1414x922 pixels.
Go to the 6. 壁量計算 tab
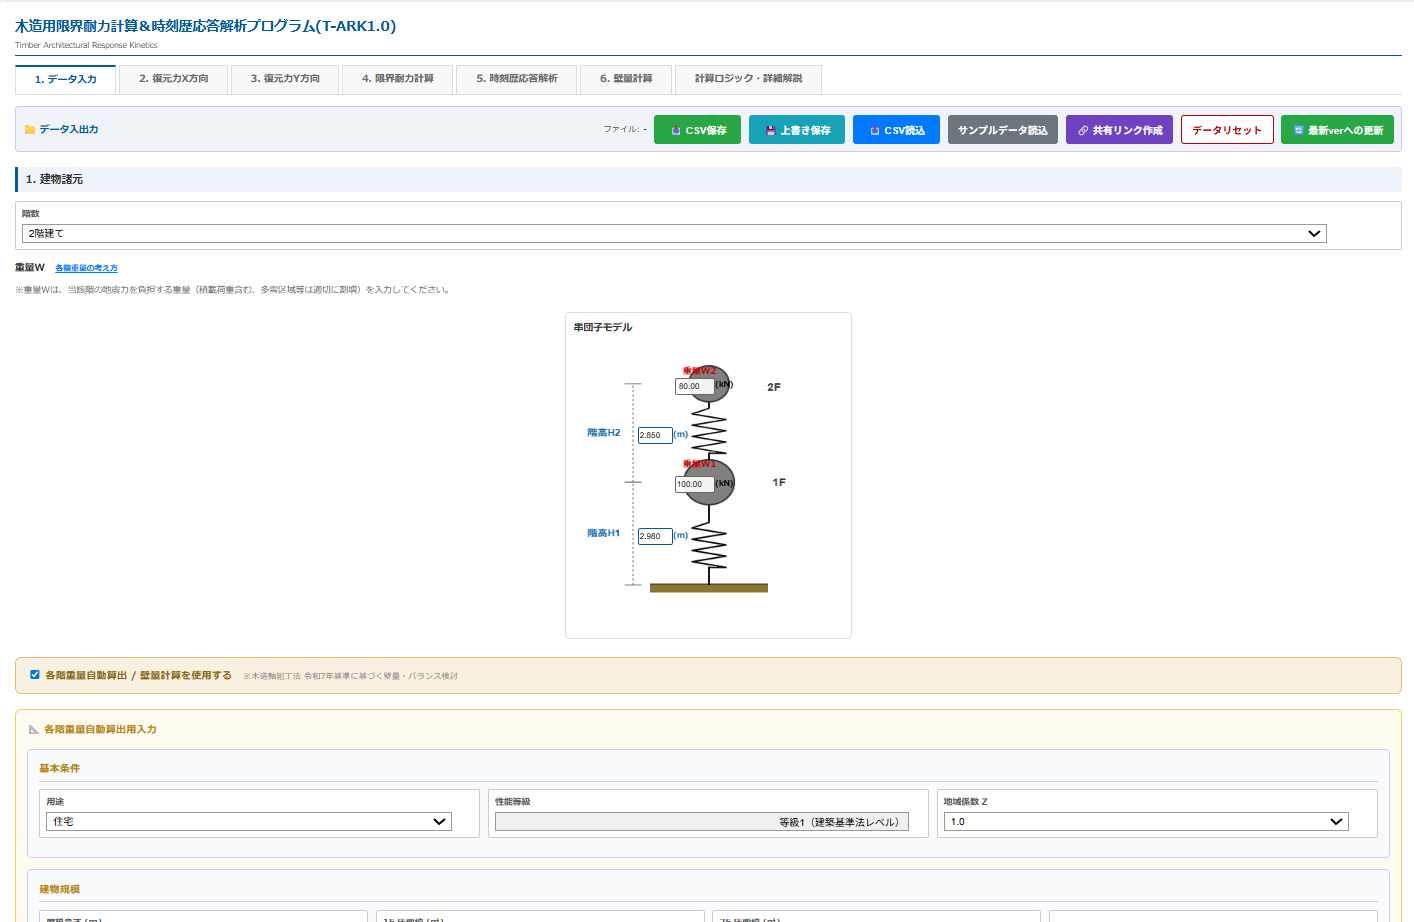click(625, 79)
